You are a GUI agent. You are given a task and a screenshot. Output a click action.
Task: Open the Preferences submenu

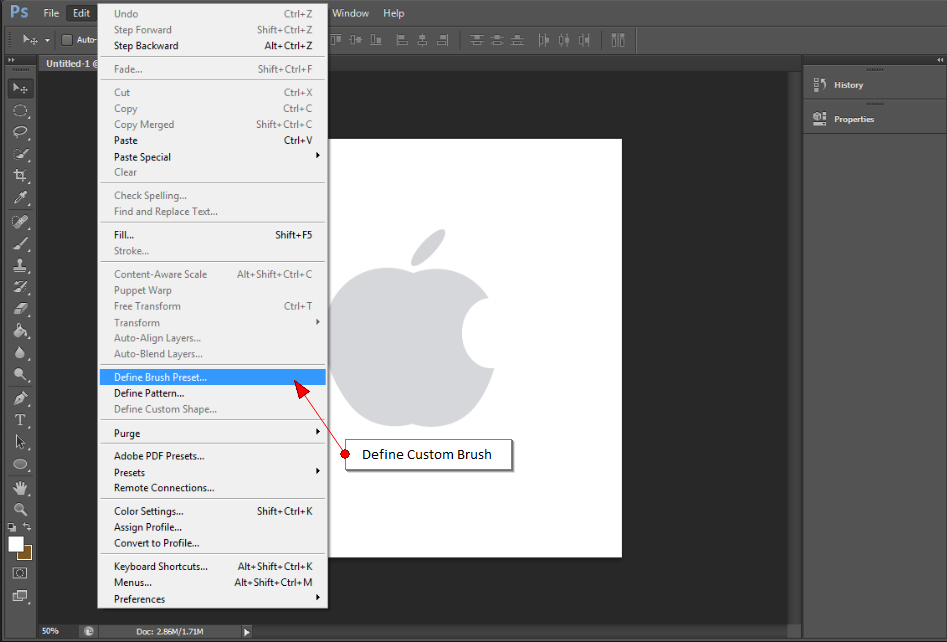point(213,599)
